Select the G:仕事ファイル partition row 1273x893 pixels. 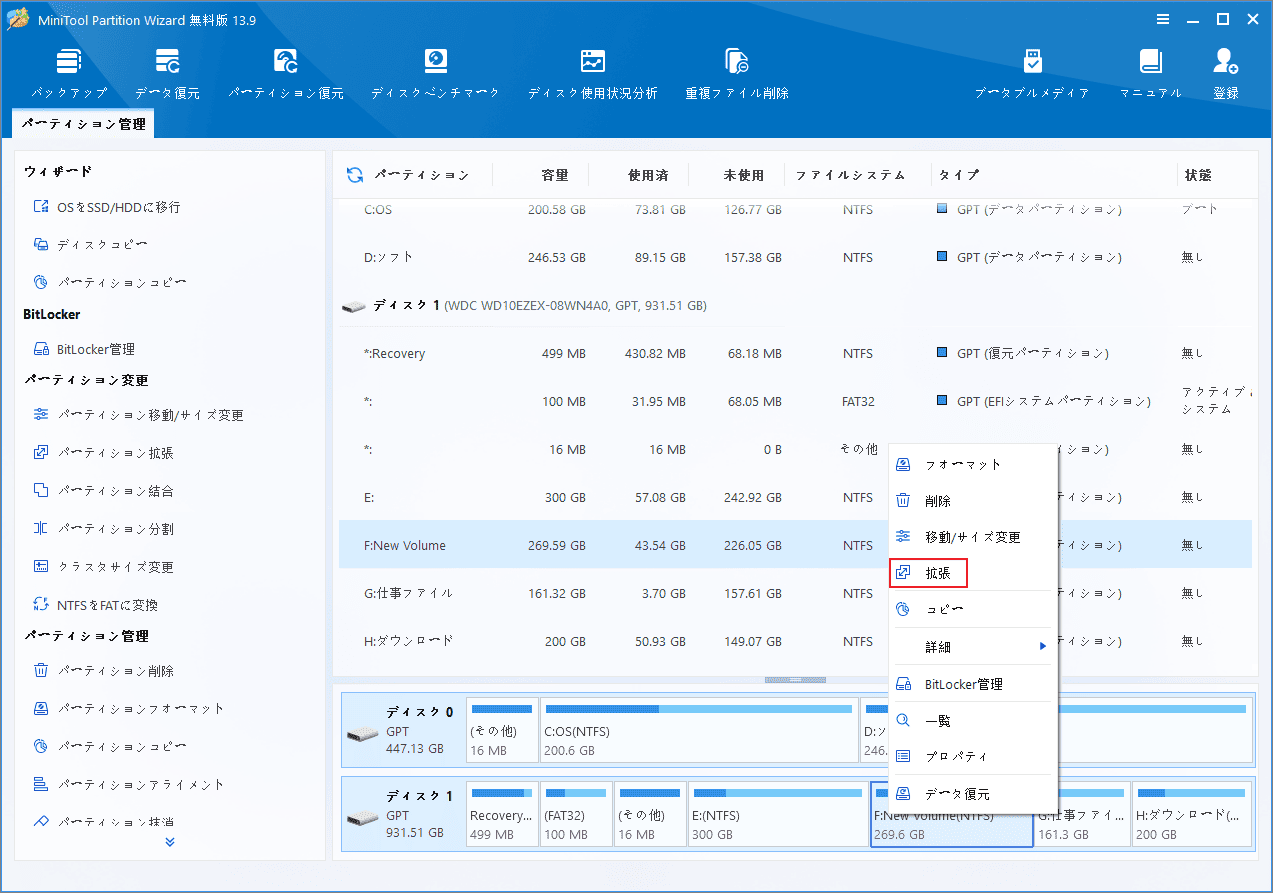tap(613, 593)
